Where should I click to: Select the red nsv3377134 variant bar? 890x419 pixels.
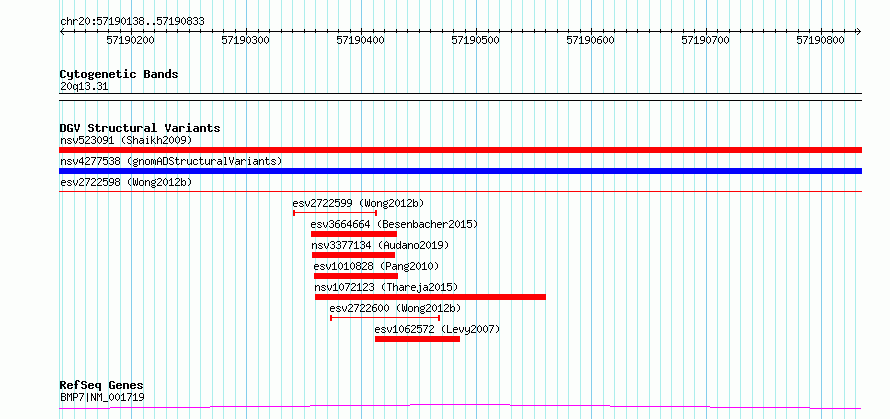pyautogui.click(x=353, y=255)
